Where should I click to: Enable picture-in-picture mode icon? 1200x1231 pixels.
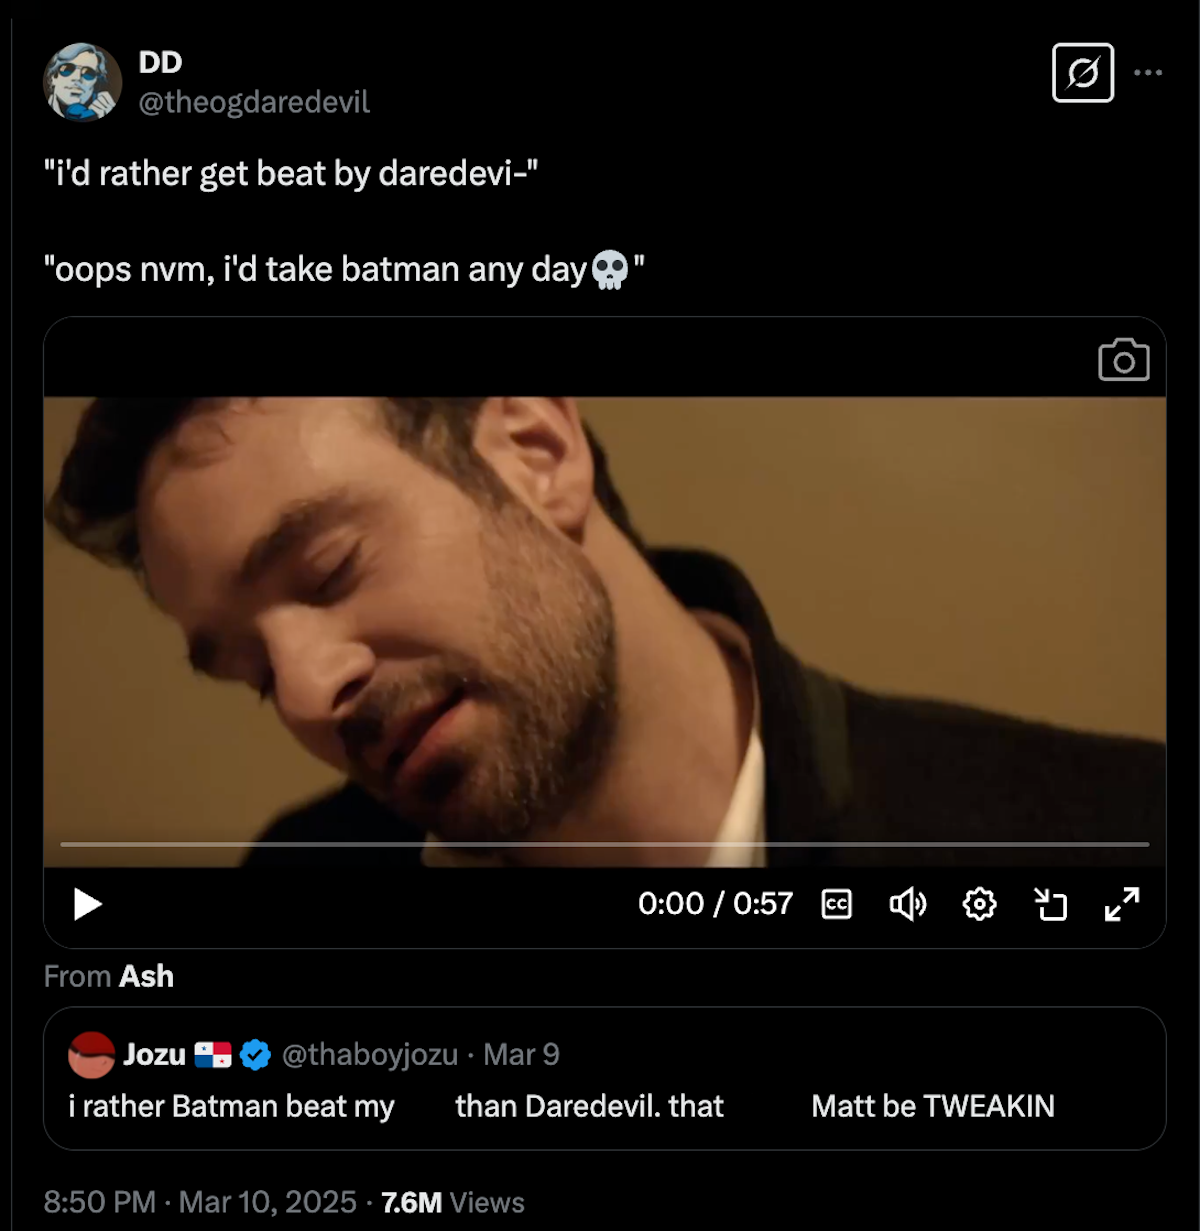1050,904
